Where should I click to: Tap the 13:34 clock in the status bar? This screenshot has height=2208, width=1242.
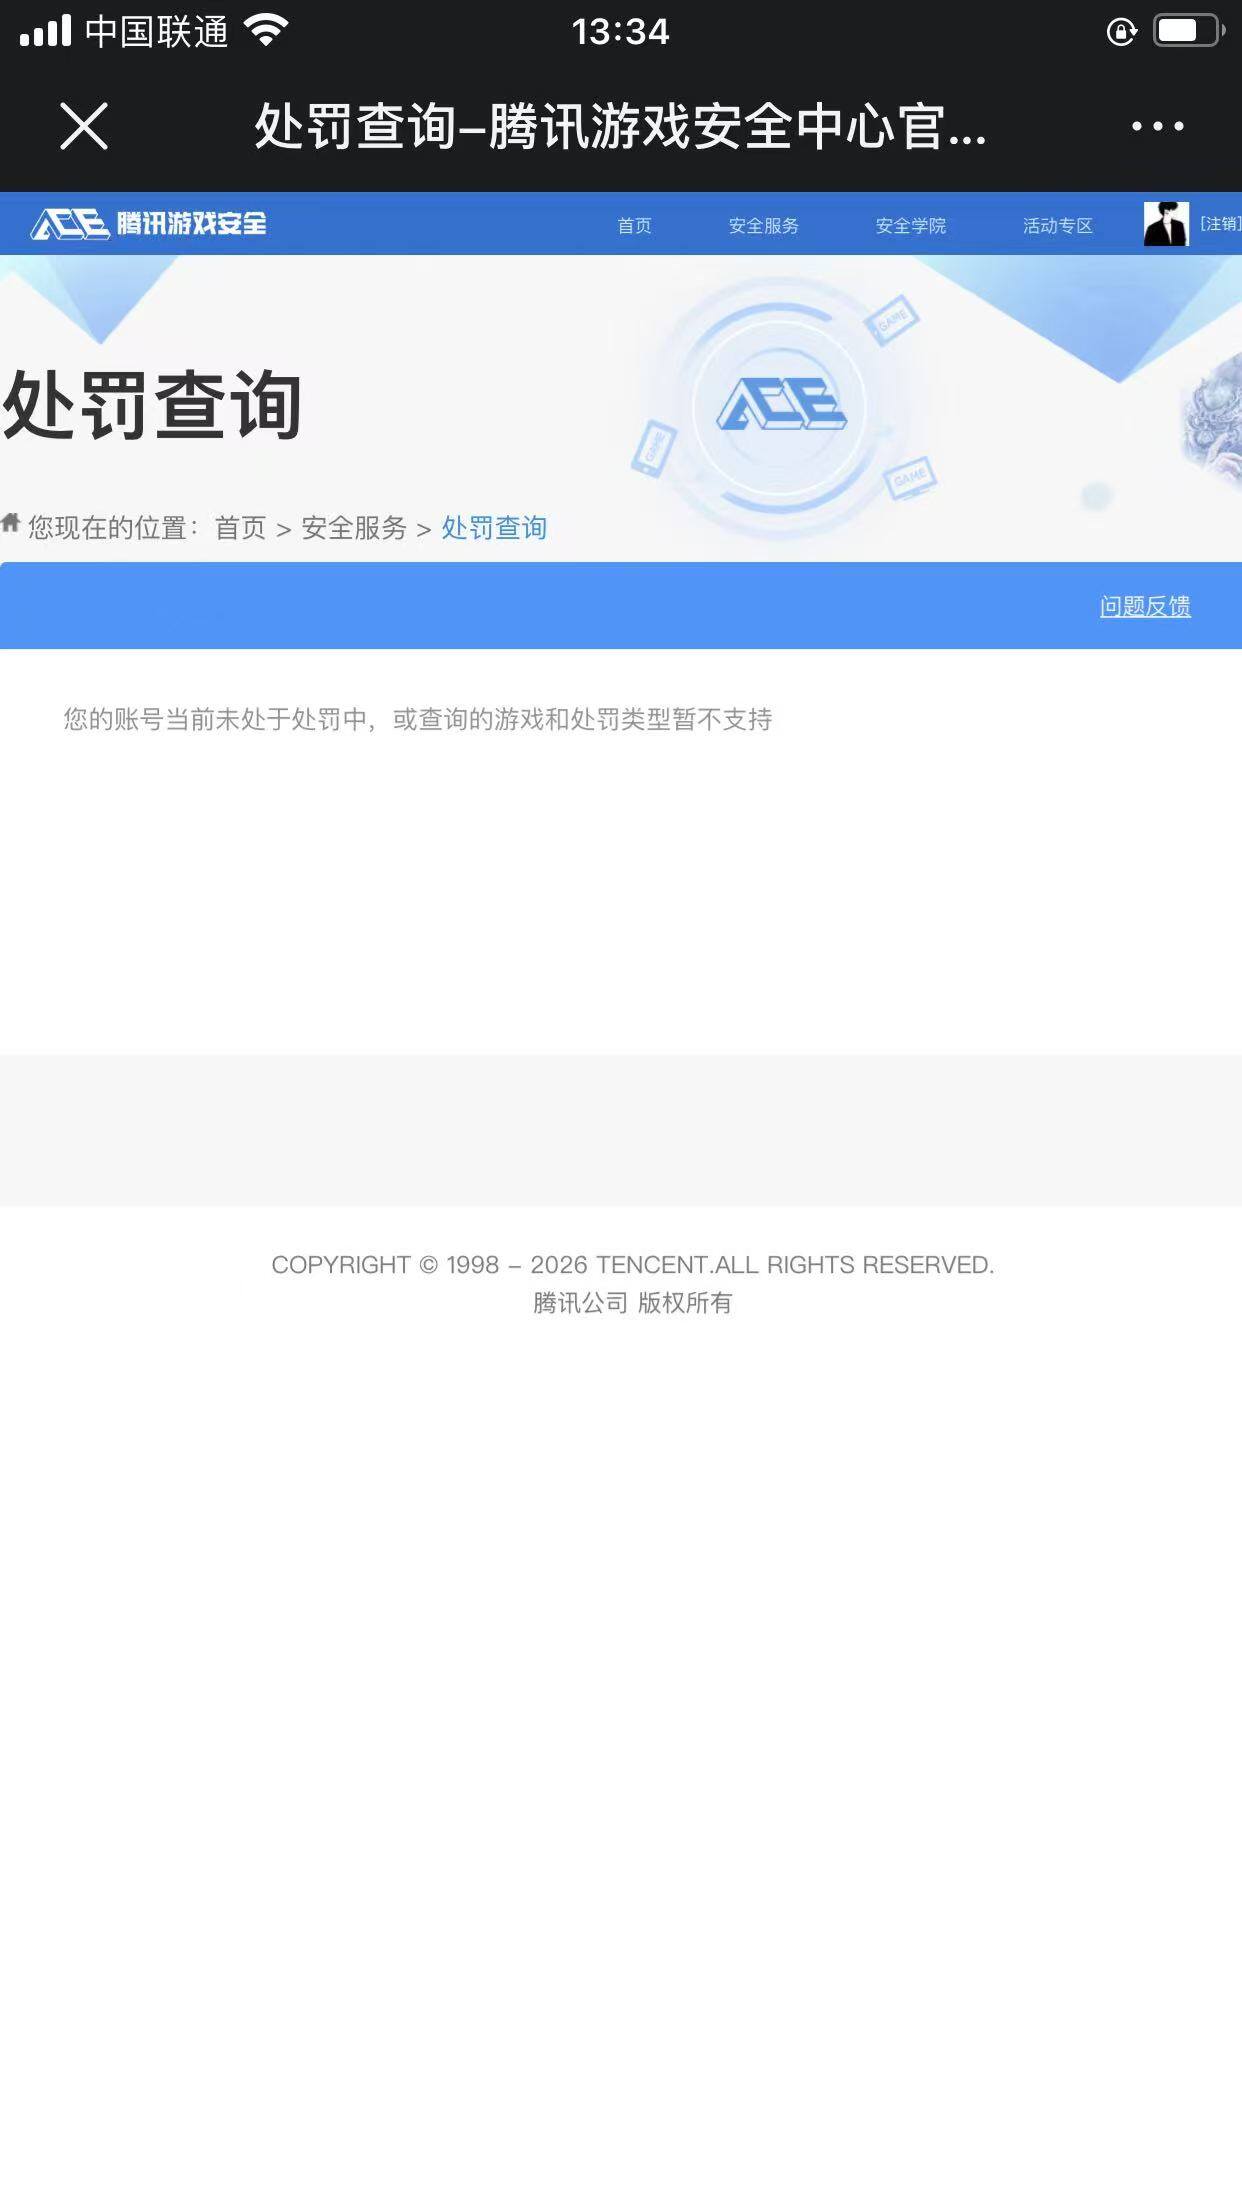[620, 32]
